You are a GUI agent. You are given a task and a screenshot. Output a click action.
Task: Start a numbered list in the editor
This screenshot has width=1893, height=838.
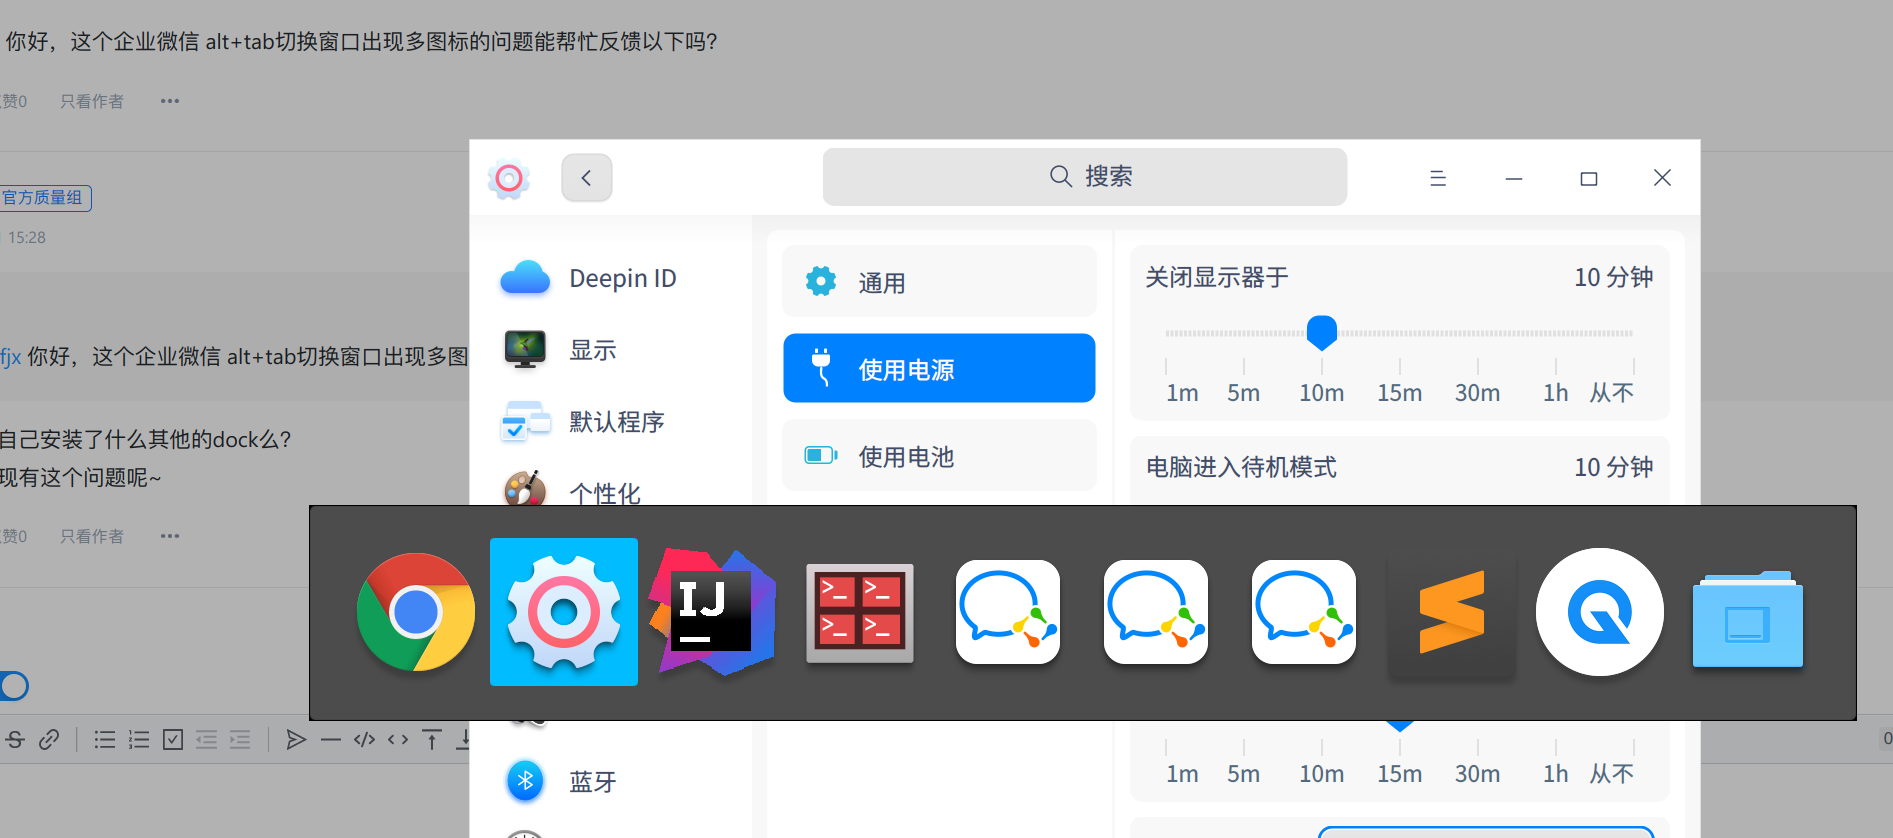tap(139, 740)
